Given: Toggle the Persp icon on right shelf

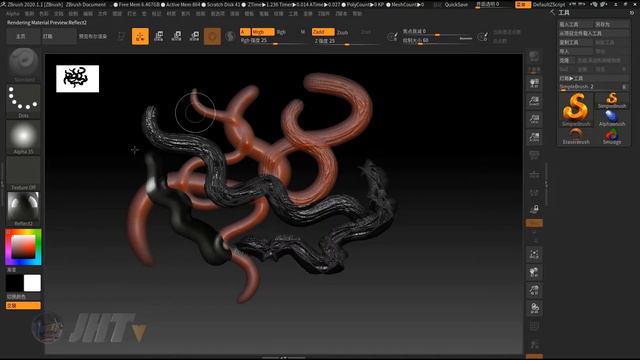Looking at the screenshot, I should coord(534,155).
